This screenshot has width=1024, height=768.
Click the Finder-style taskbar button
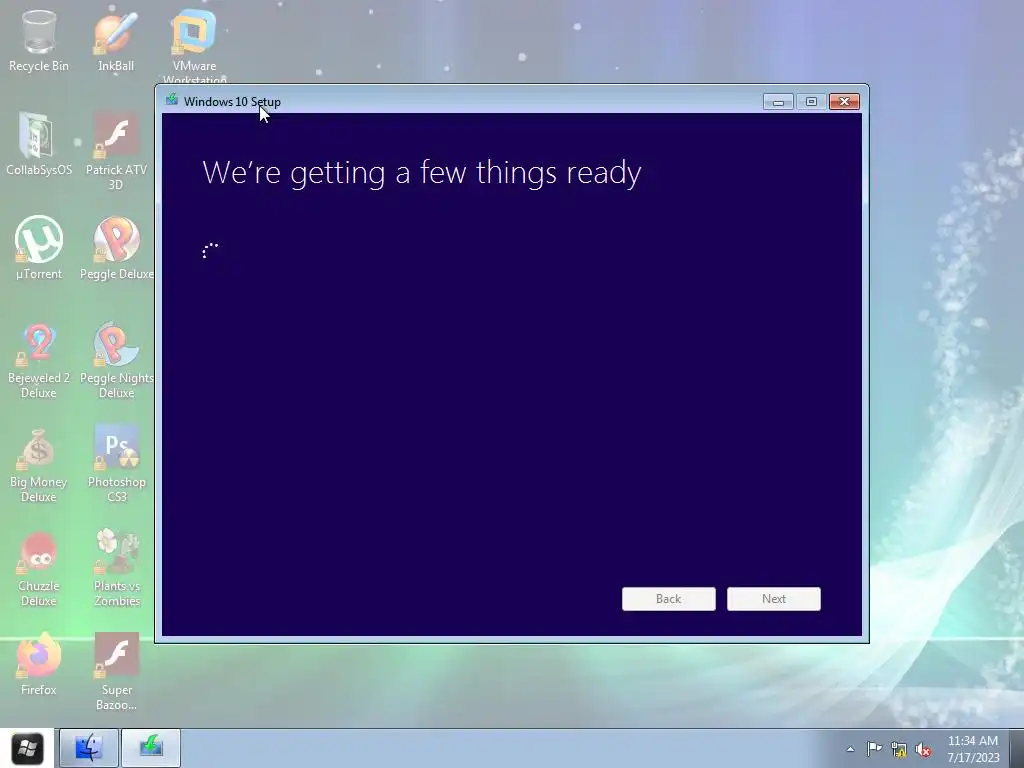click(x=89, y=748)
